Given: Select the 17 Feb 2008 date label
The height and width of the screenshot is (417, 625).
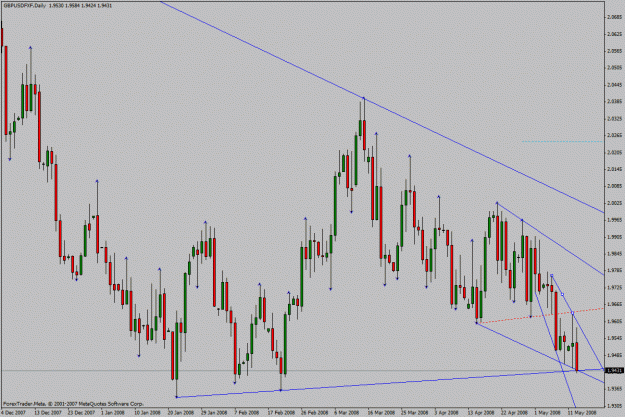Looking at the screenshot, I should (x=281, y=412).
